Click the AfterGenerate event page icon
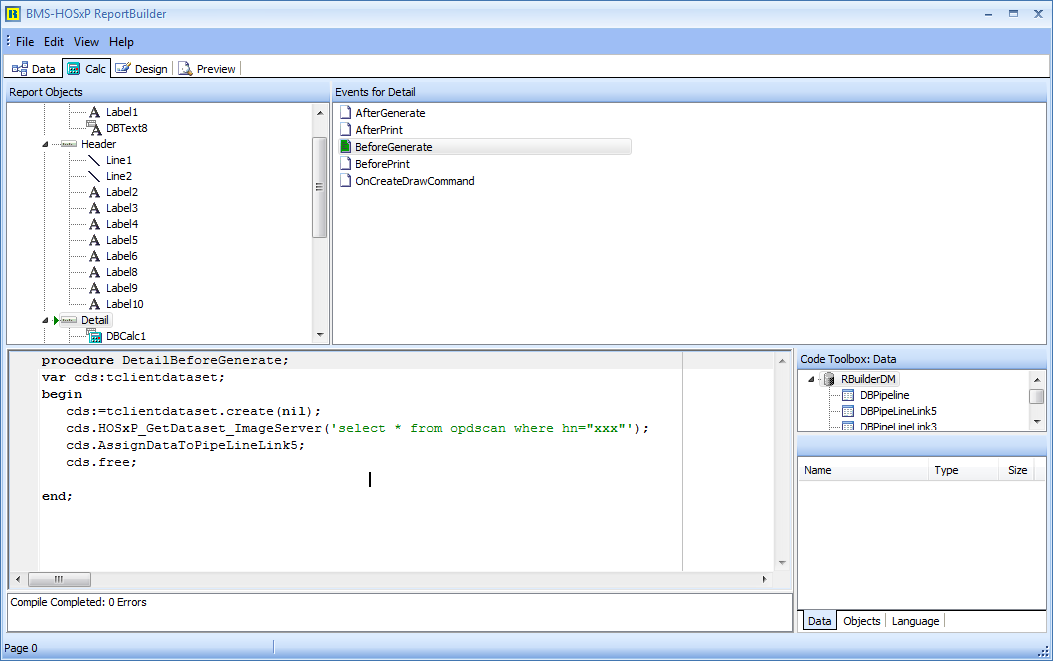Viewport: 1053px width, 661px height. click(346, 112)
